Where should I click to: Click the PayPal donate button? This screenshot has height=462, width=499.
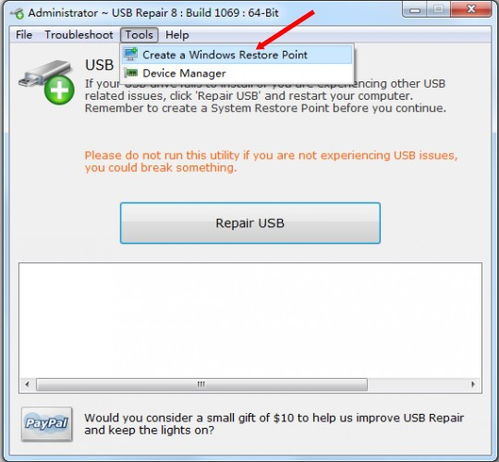[x=47, y=424]
